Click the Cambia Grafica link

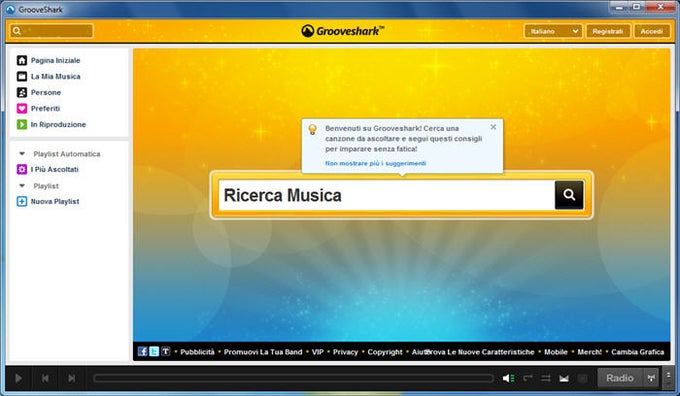(x=638, y=352)
